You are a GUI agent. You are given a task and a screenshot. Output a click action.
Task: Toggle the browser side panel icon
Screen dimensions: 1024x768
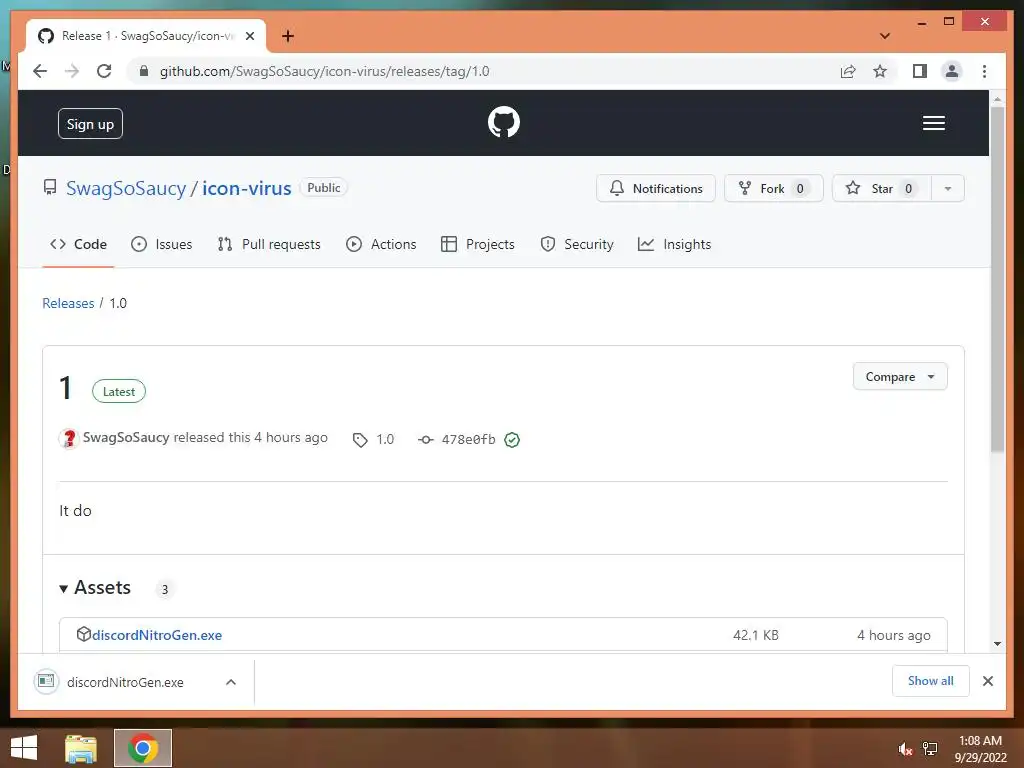(x=920, y=71)
